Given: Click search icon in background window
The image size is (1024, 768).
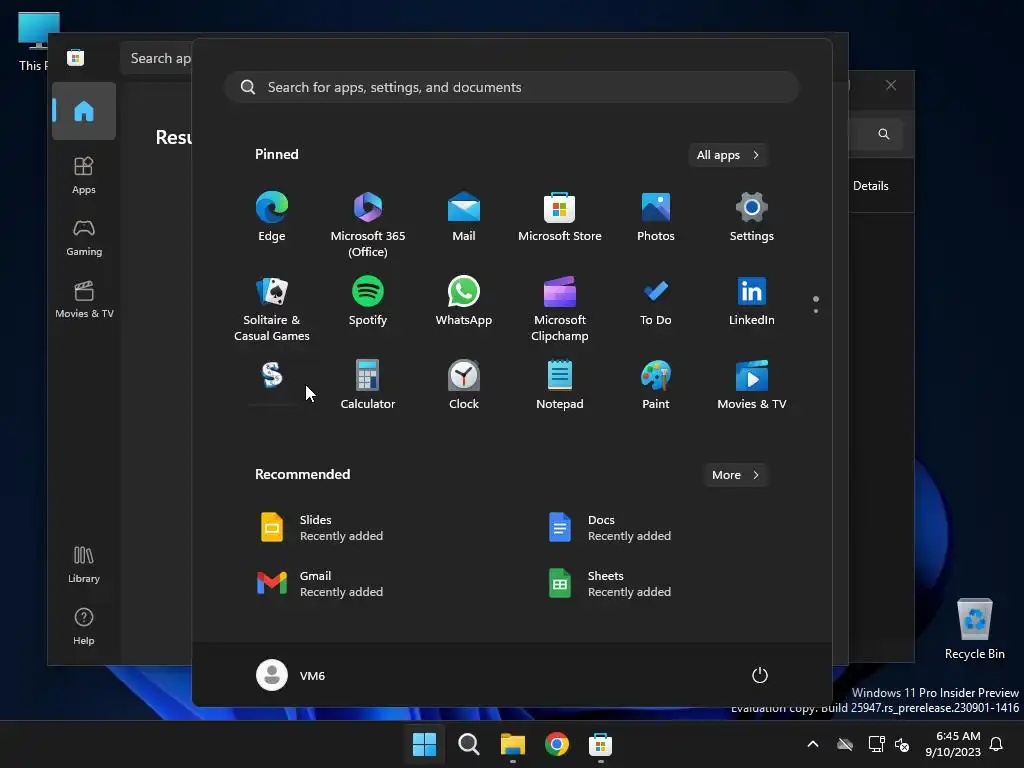Looking at the screenshot, I should click(884, 134).
